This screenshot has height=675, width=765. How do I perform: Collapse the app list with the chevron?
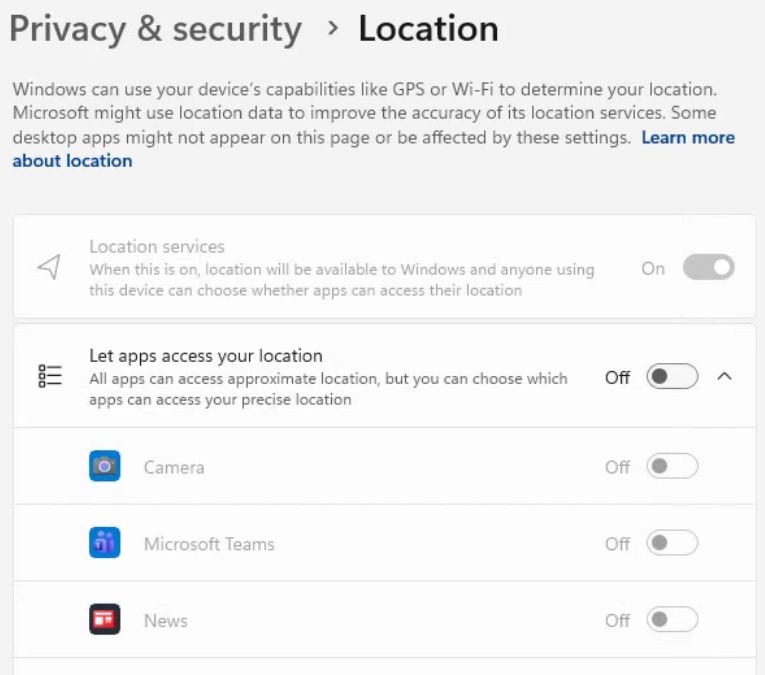click(x=726, y=377)
